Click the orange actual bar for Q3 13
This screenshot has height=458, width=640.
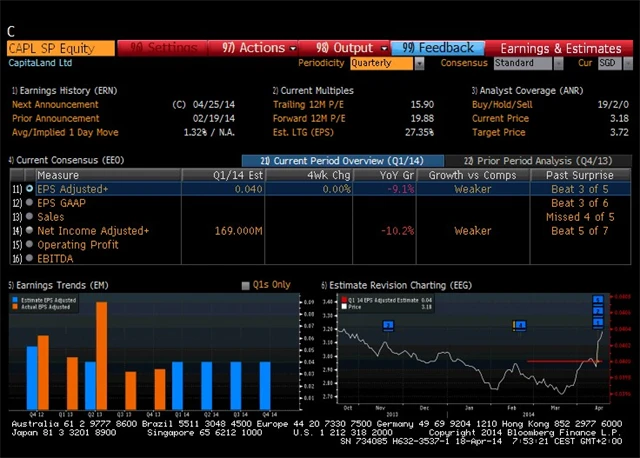click(131, 390)
